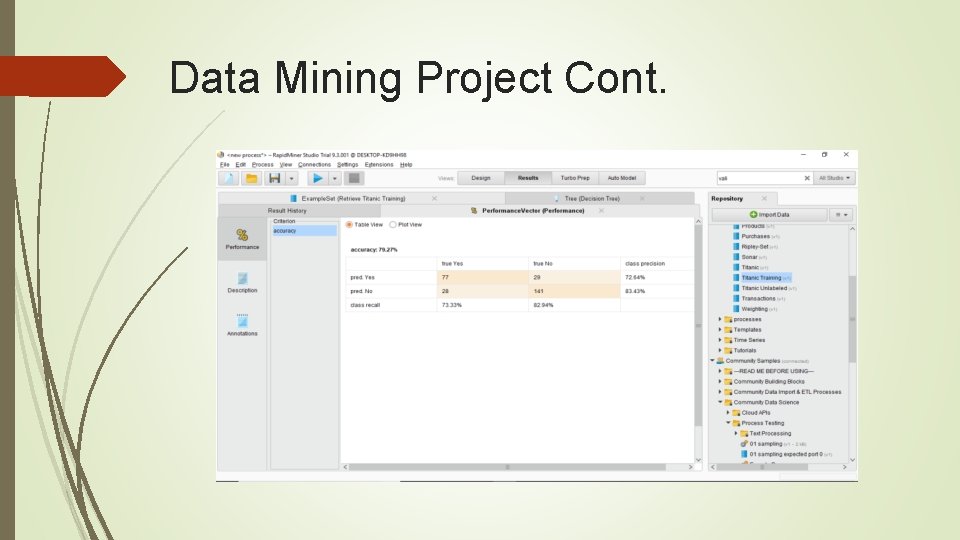Click the true Yes column header
960x540 pixels.
coord(482,264)
